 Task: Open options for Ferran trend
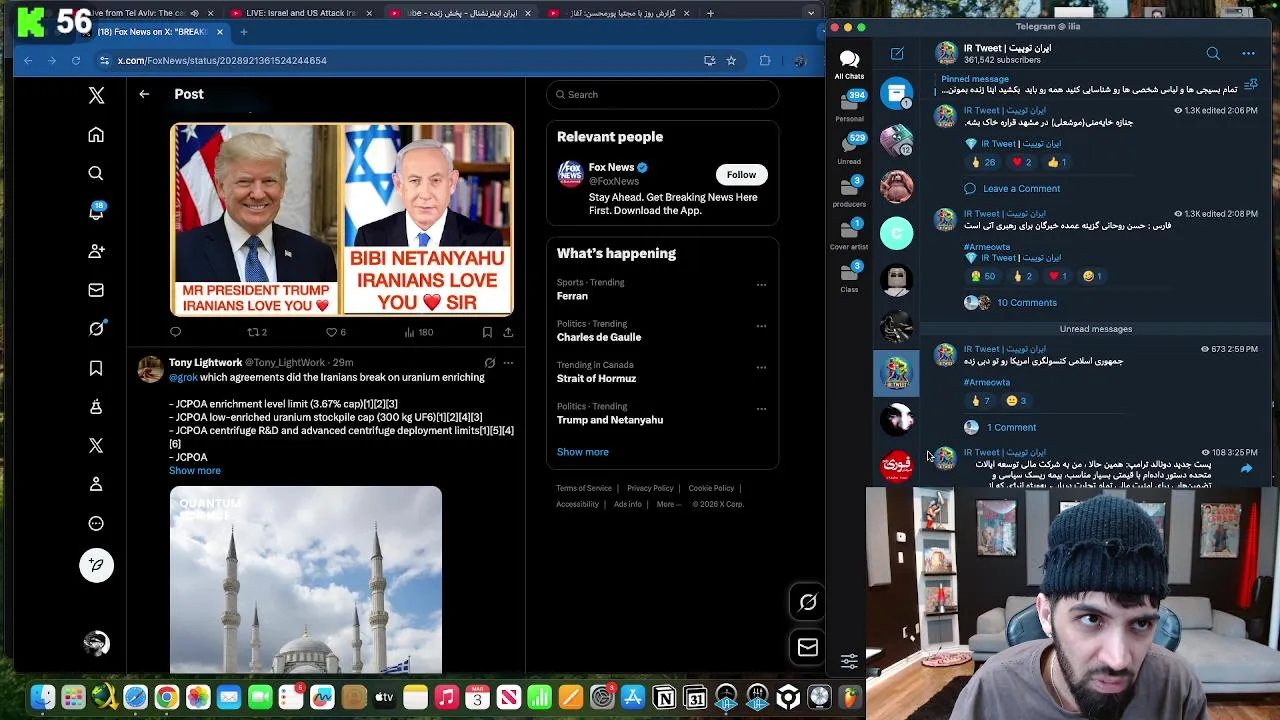tap(761, 285)
